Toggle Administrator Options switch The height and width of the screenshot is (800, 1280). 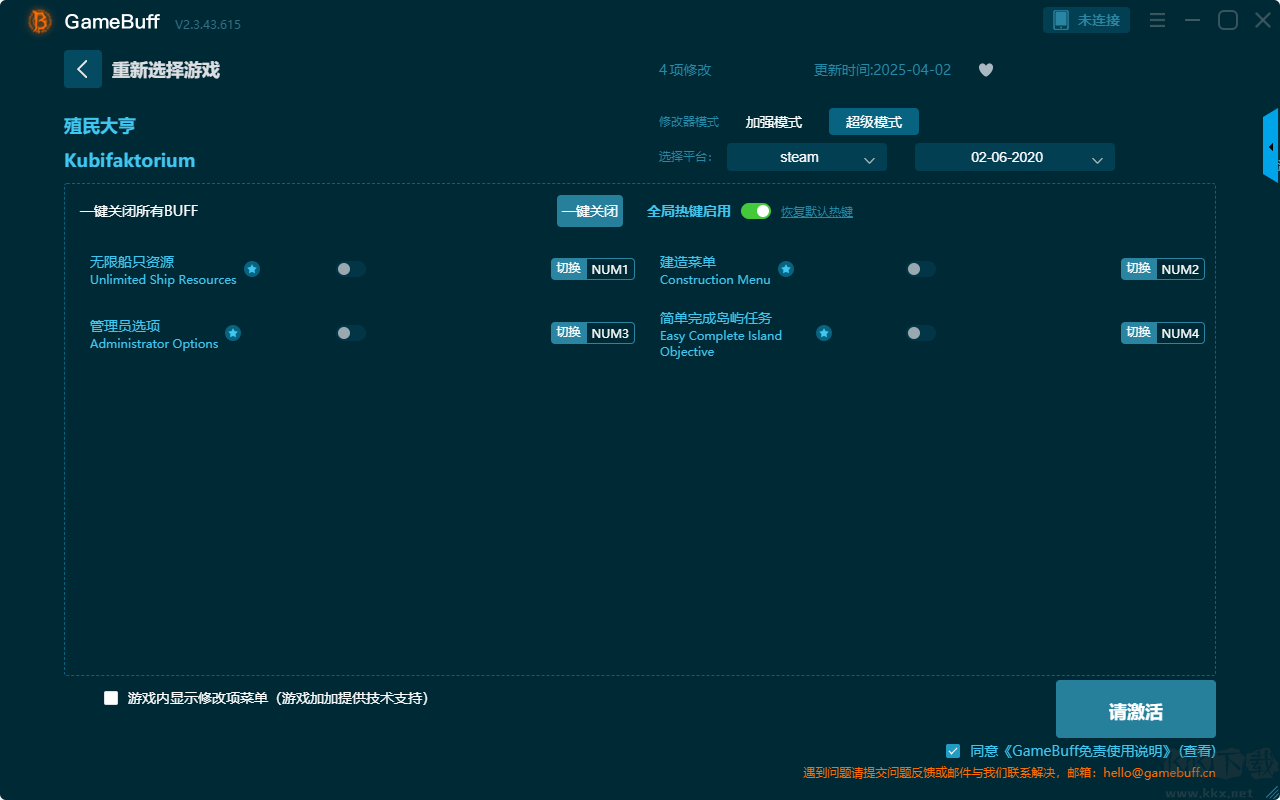[x=351, y=333]
